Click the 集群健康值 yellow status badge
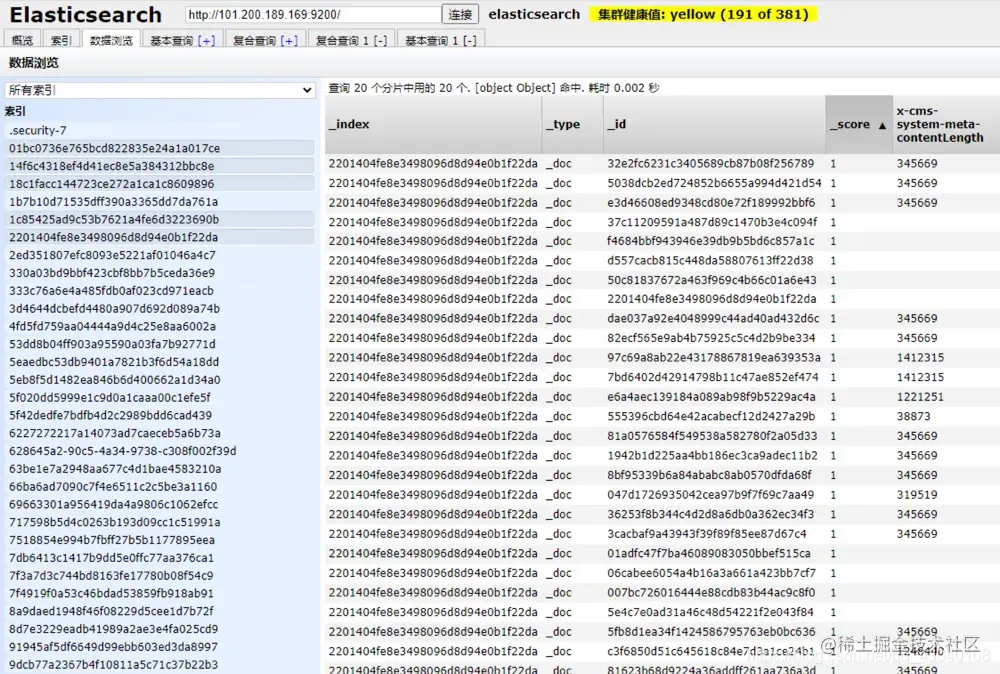Image resolution: width=1000 pixels, height=674 pixels. point(703,14)
